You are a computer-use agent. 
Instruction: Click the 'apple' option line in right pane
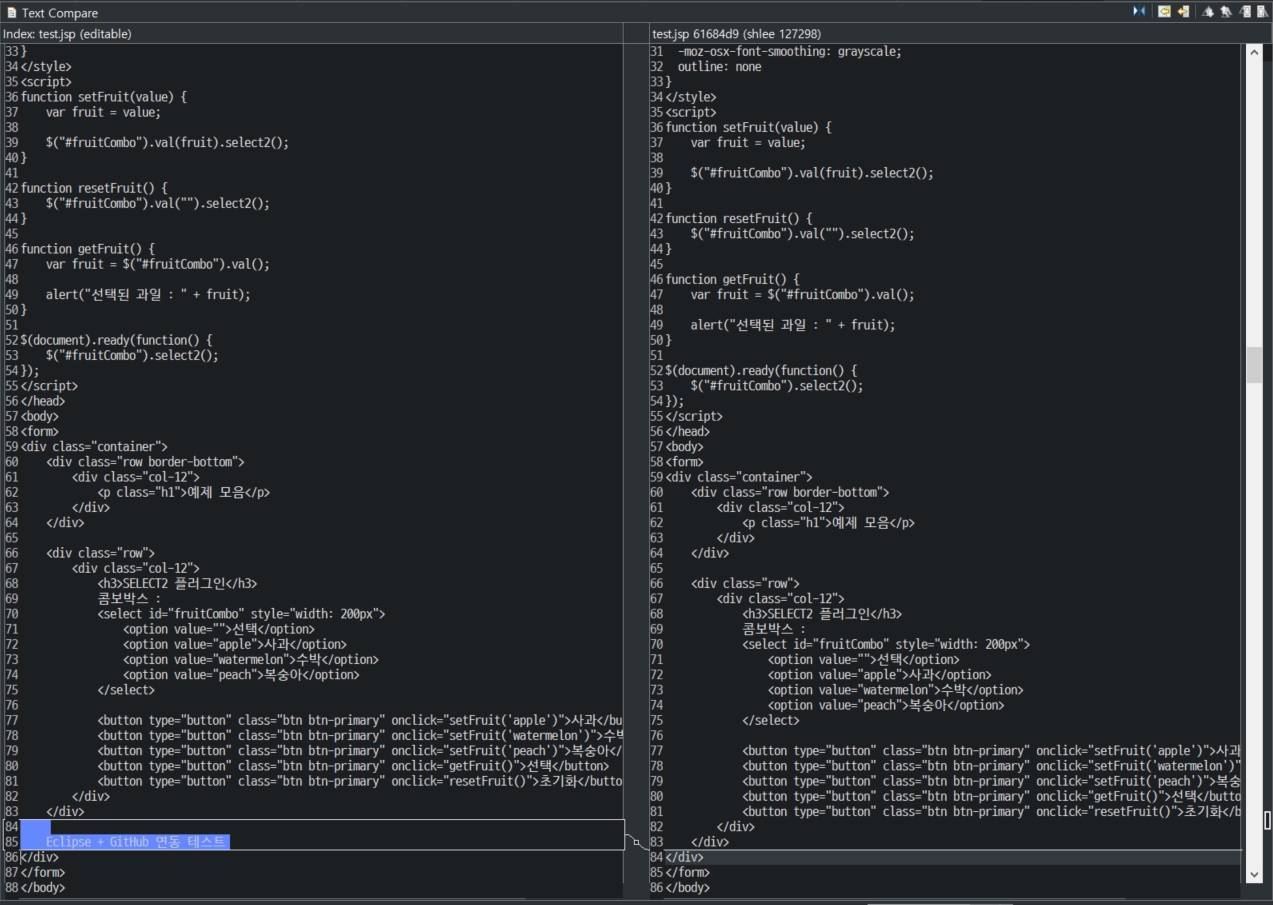click(880, 675)
